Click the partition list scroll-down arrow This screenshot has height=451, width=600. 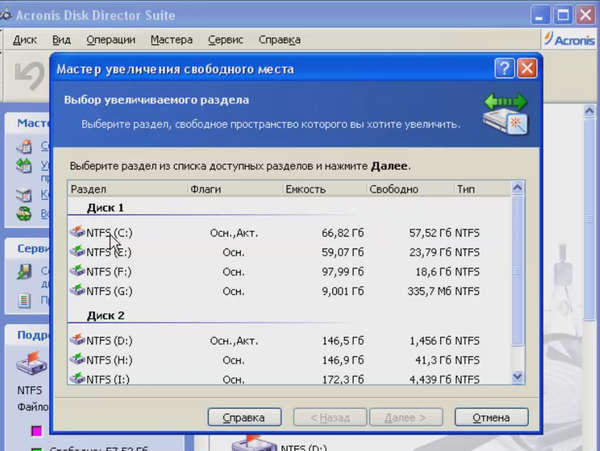(517, 377)
